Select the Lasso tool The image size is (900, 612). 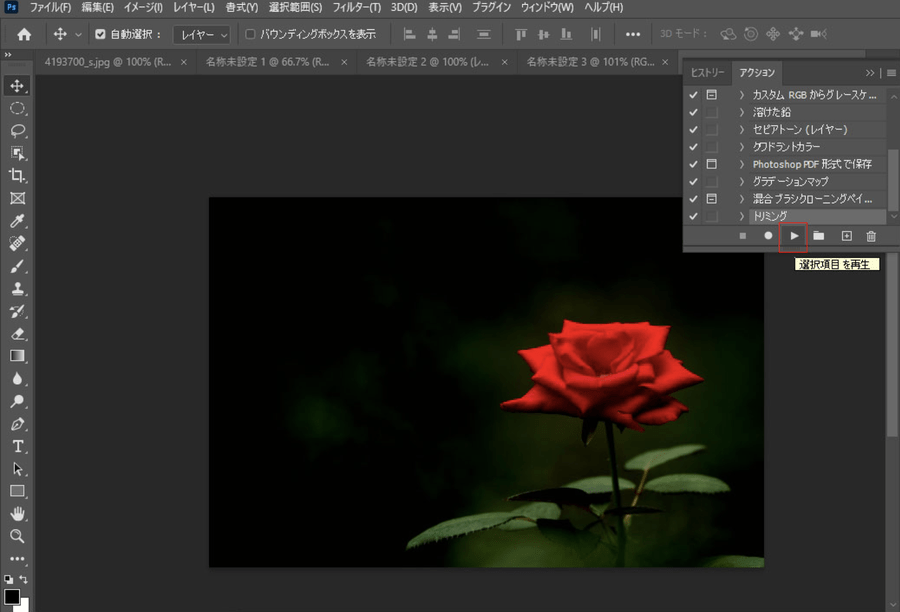coord(17,131)
